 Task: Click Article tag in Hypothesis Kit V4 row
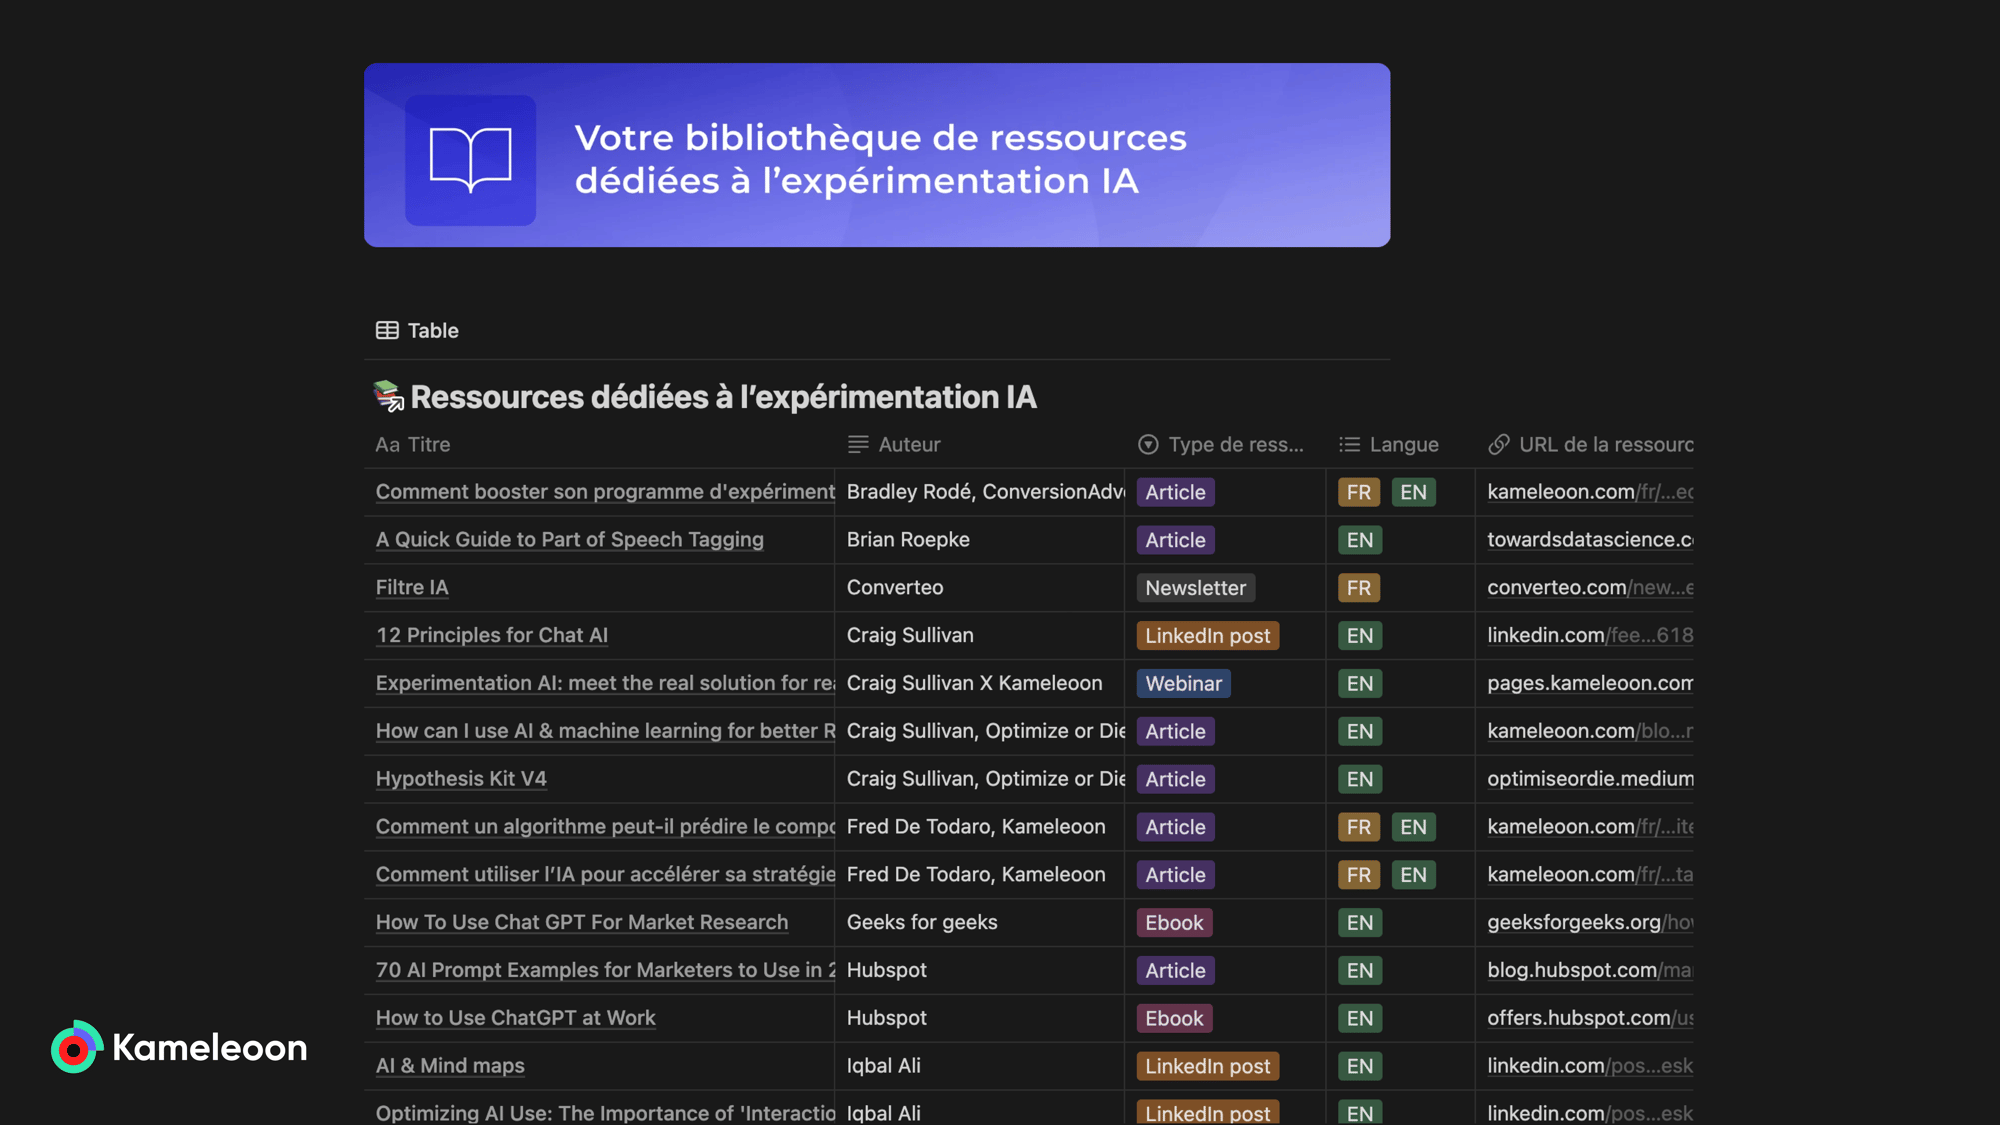1175,779
